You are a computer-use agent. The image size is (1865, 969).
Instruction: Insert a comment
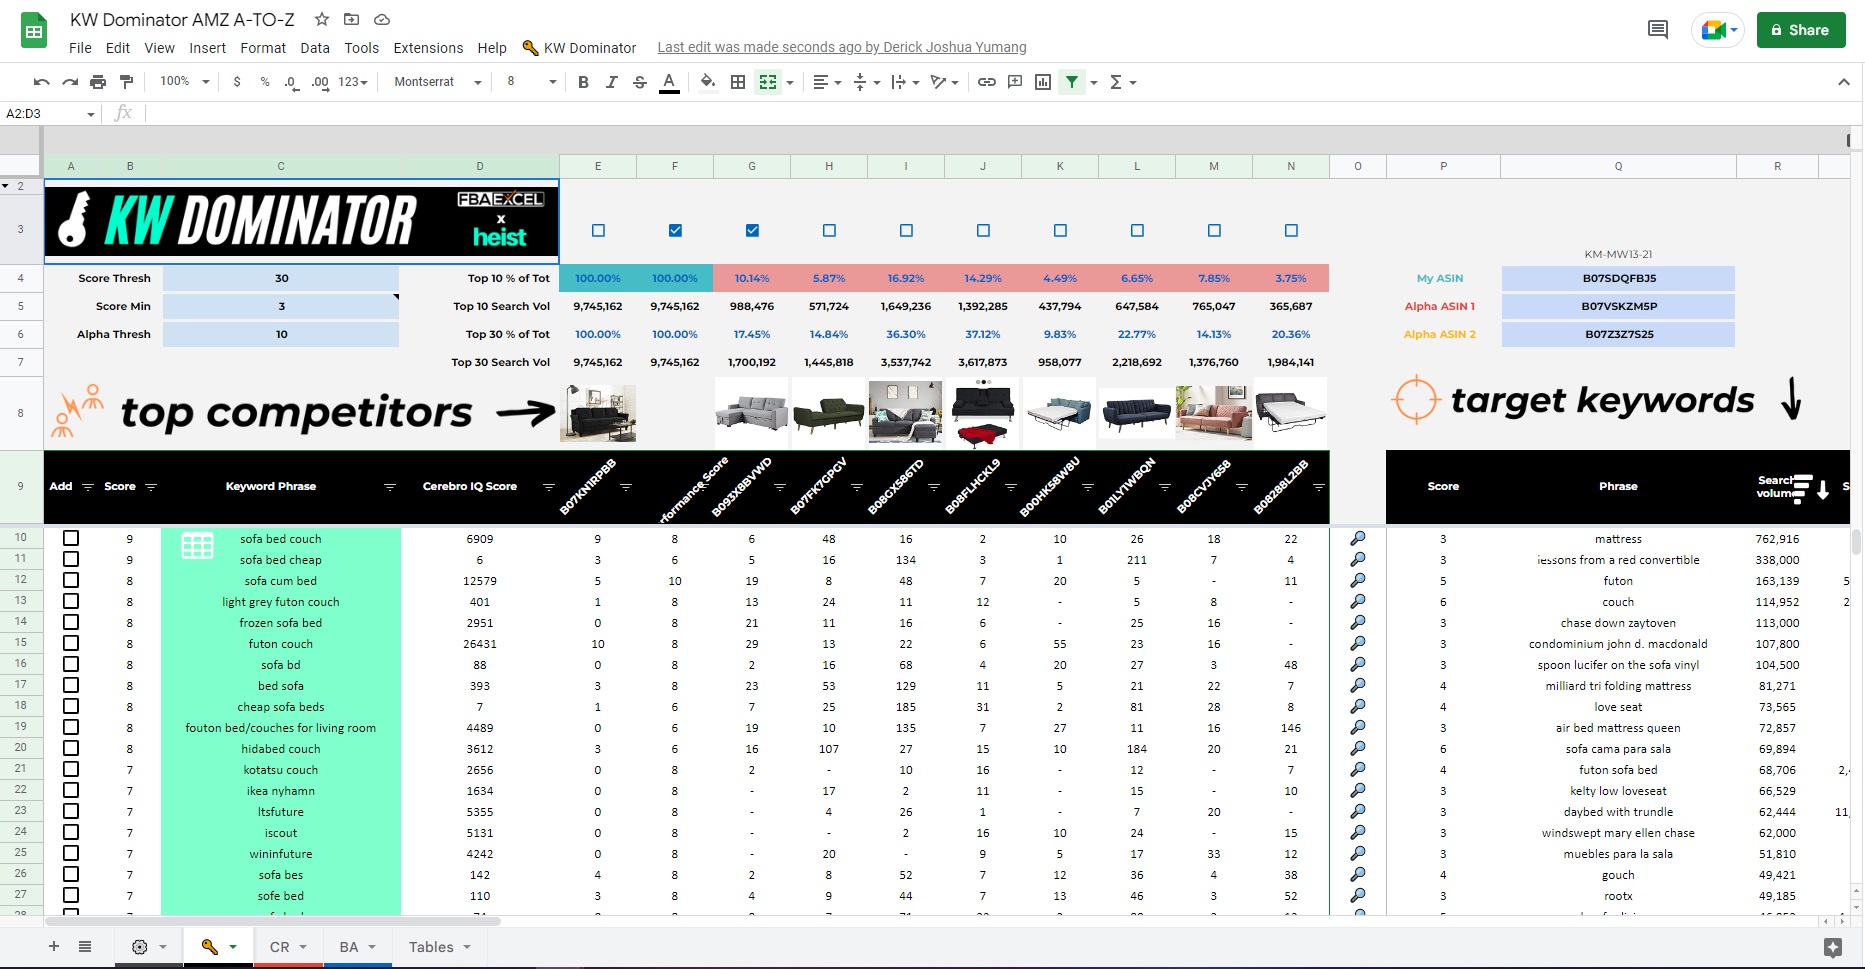click(x=1015, y=82)
